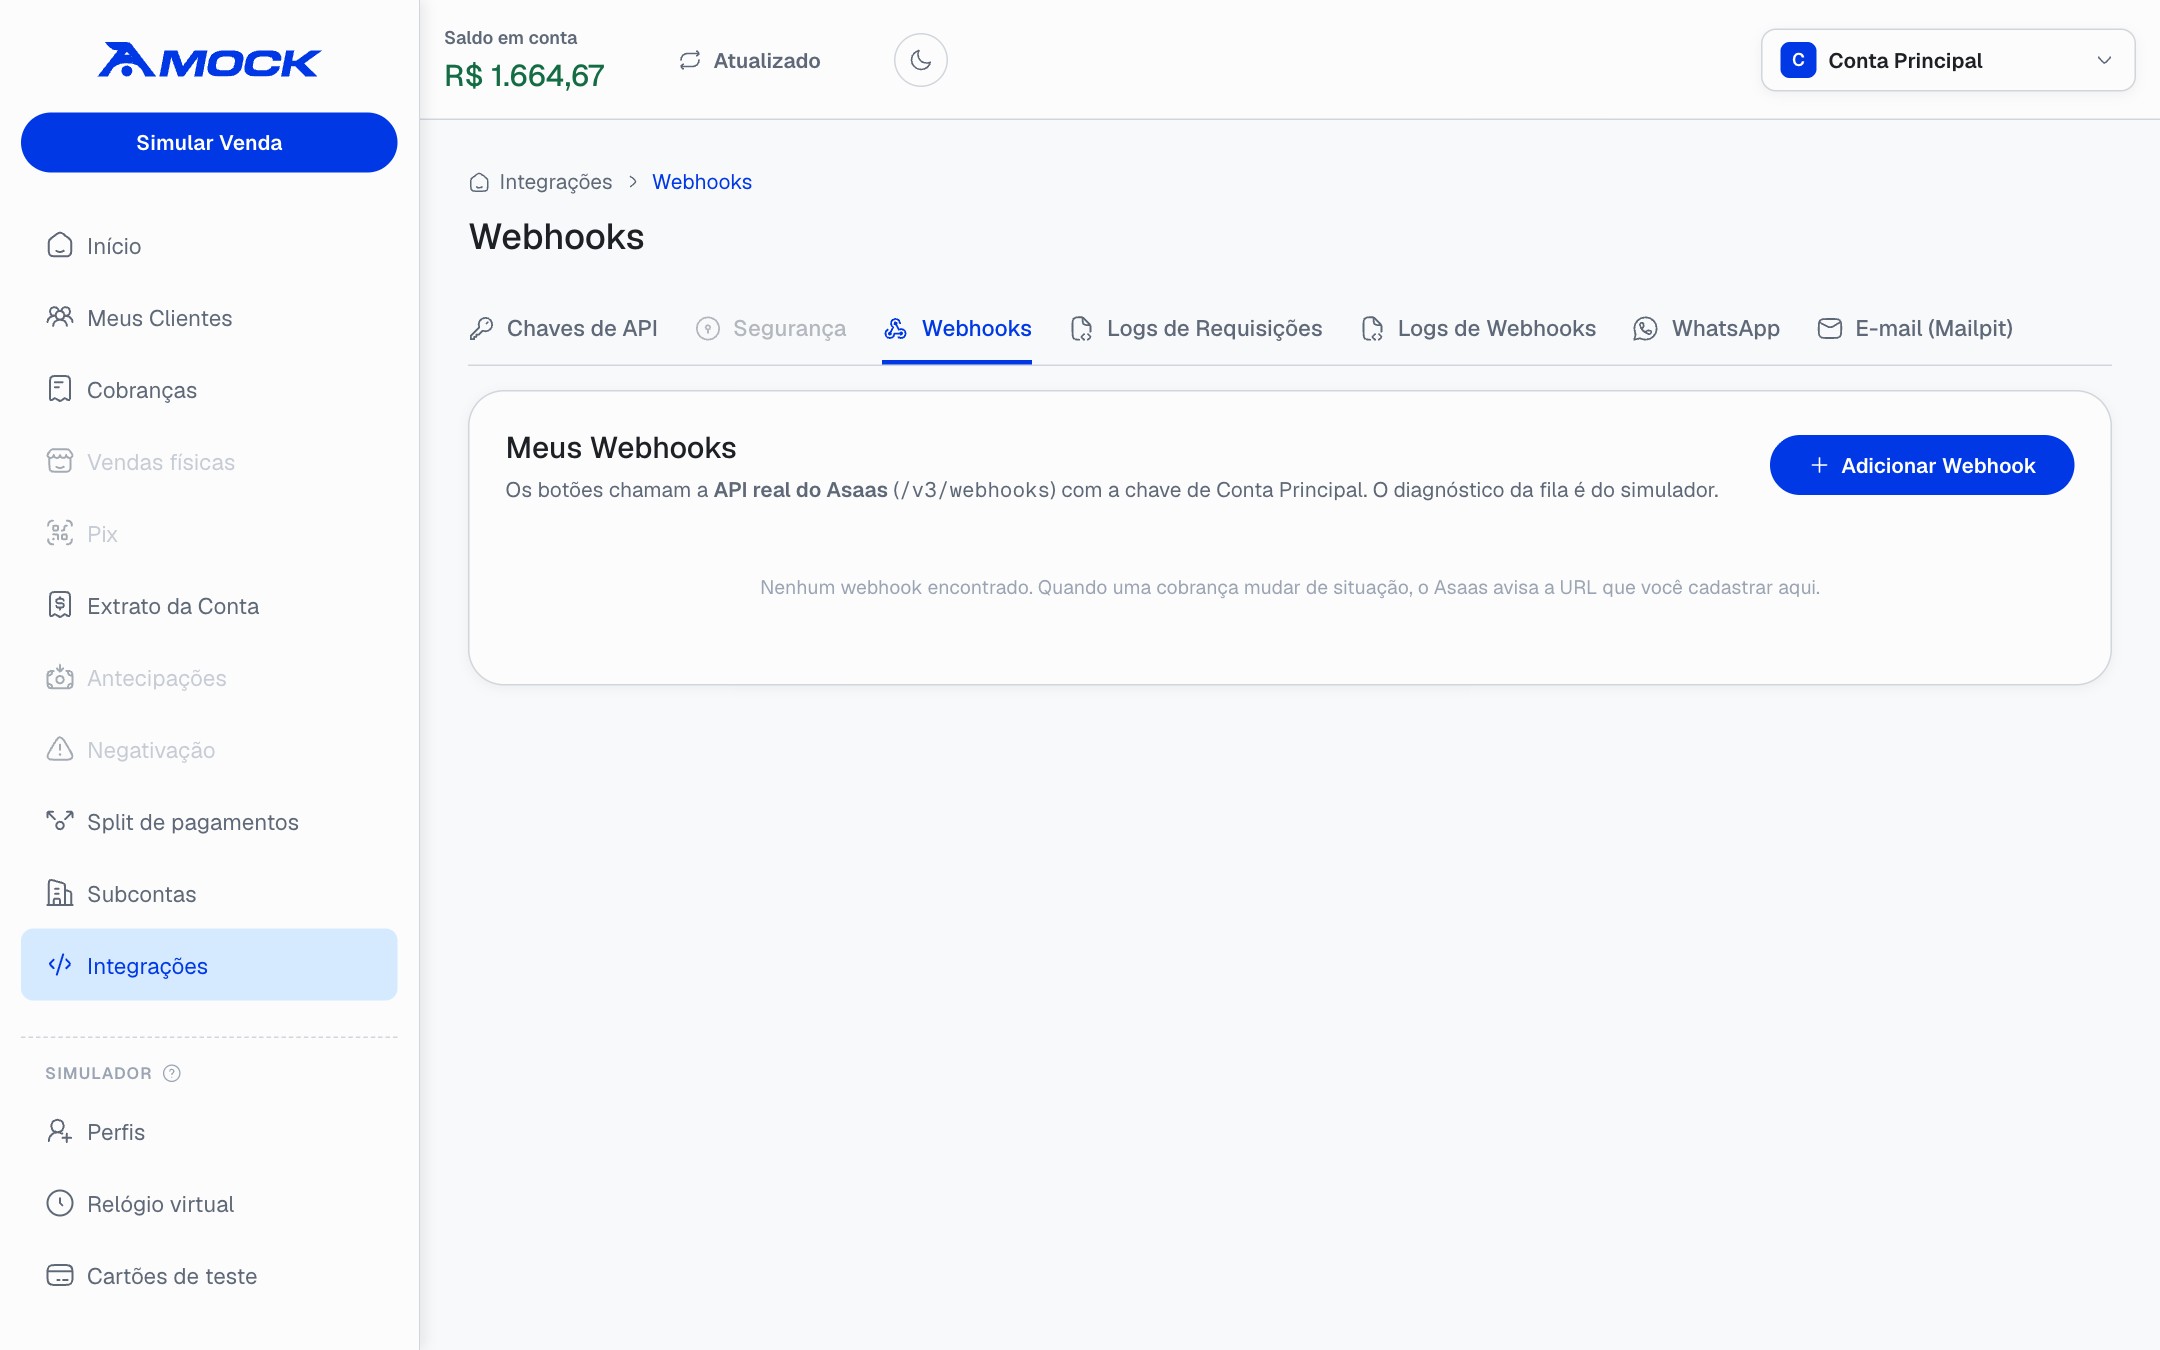Click the Webhooks breadcrumb link
The height and width of the screenshot is (1350, 2160).
[x=702, y=182]
